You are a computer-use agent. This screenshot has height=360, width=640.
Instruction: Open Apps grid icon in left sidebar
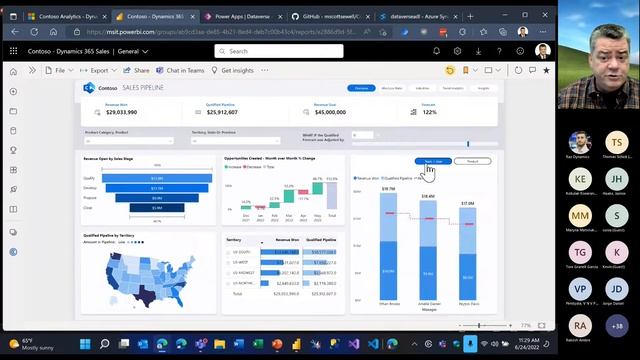tap(13, 170)
